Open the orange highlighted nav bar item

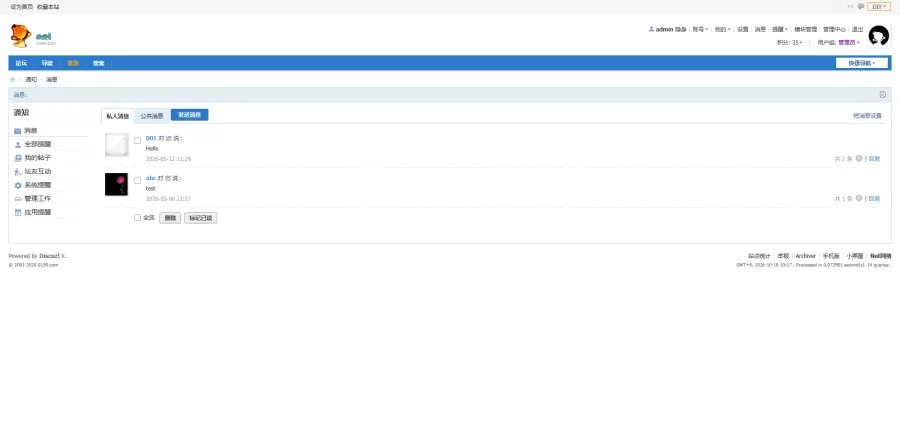point(73,63)
